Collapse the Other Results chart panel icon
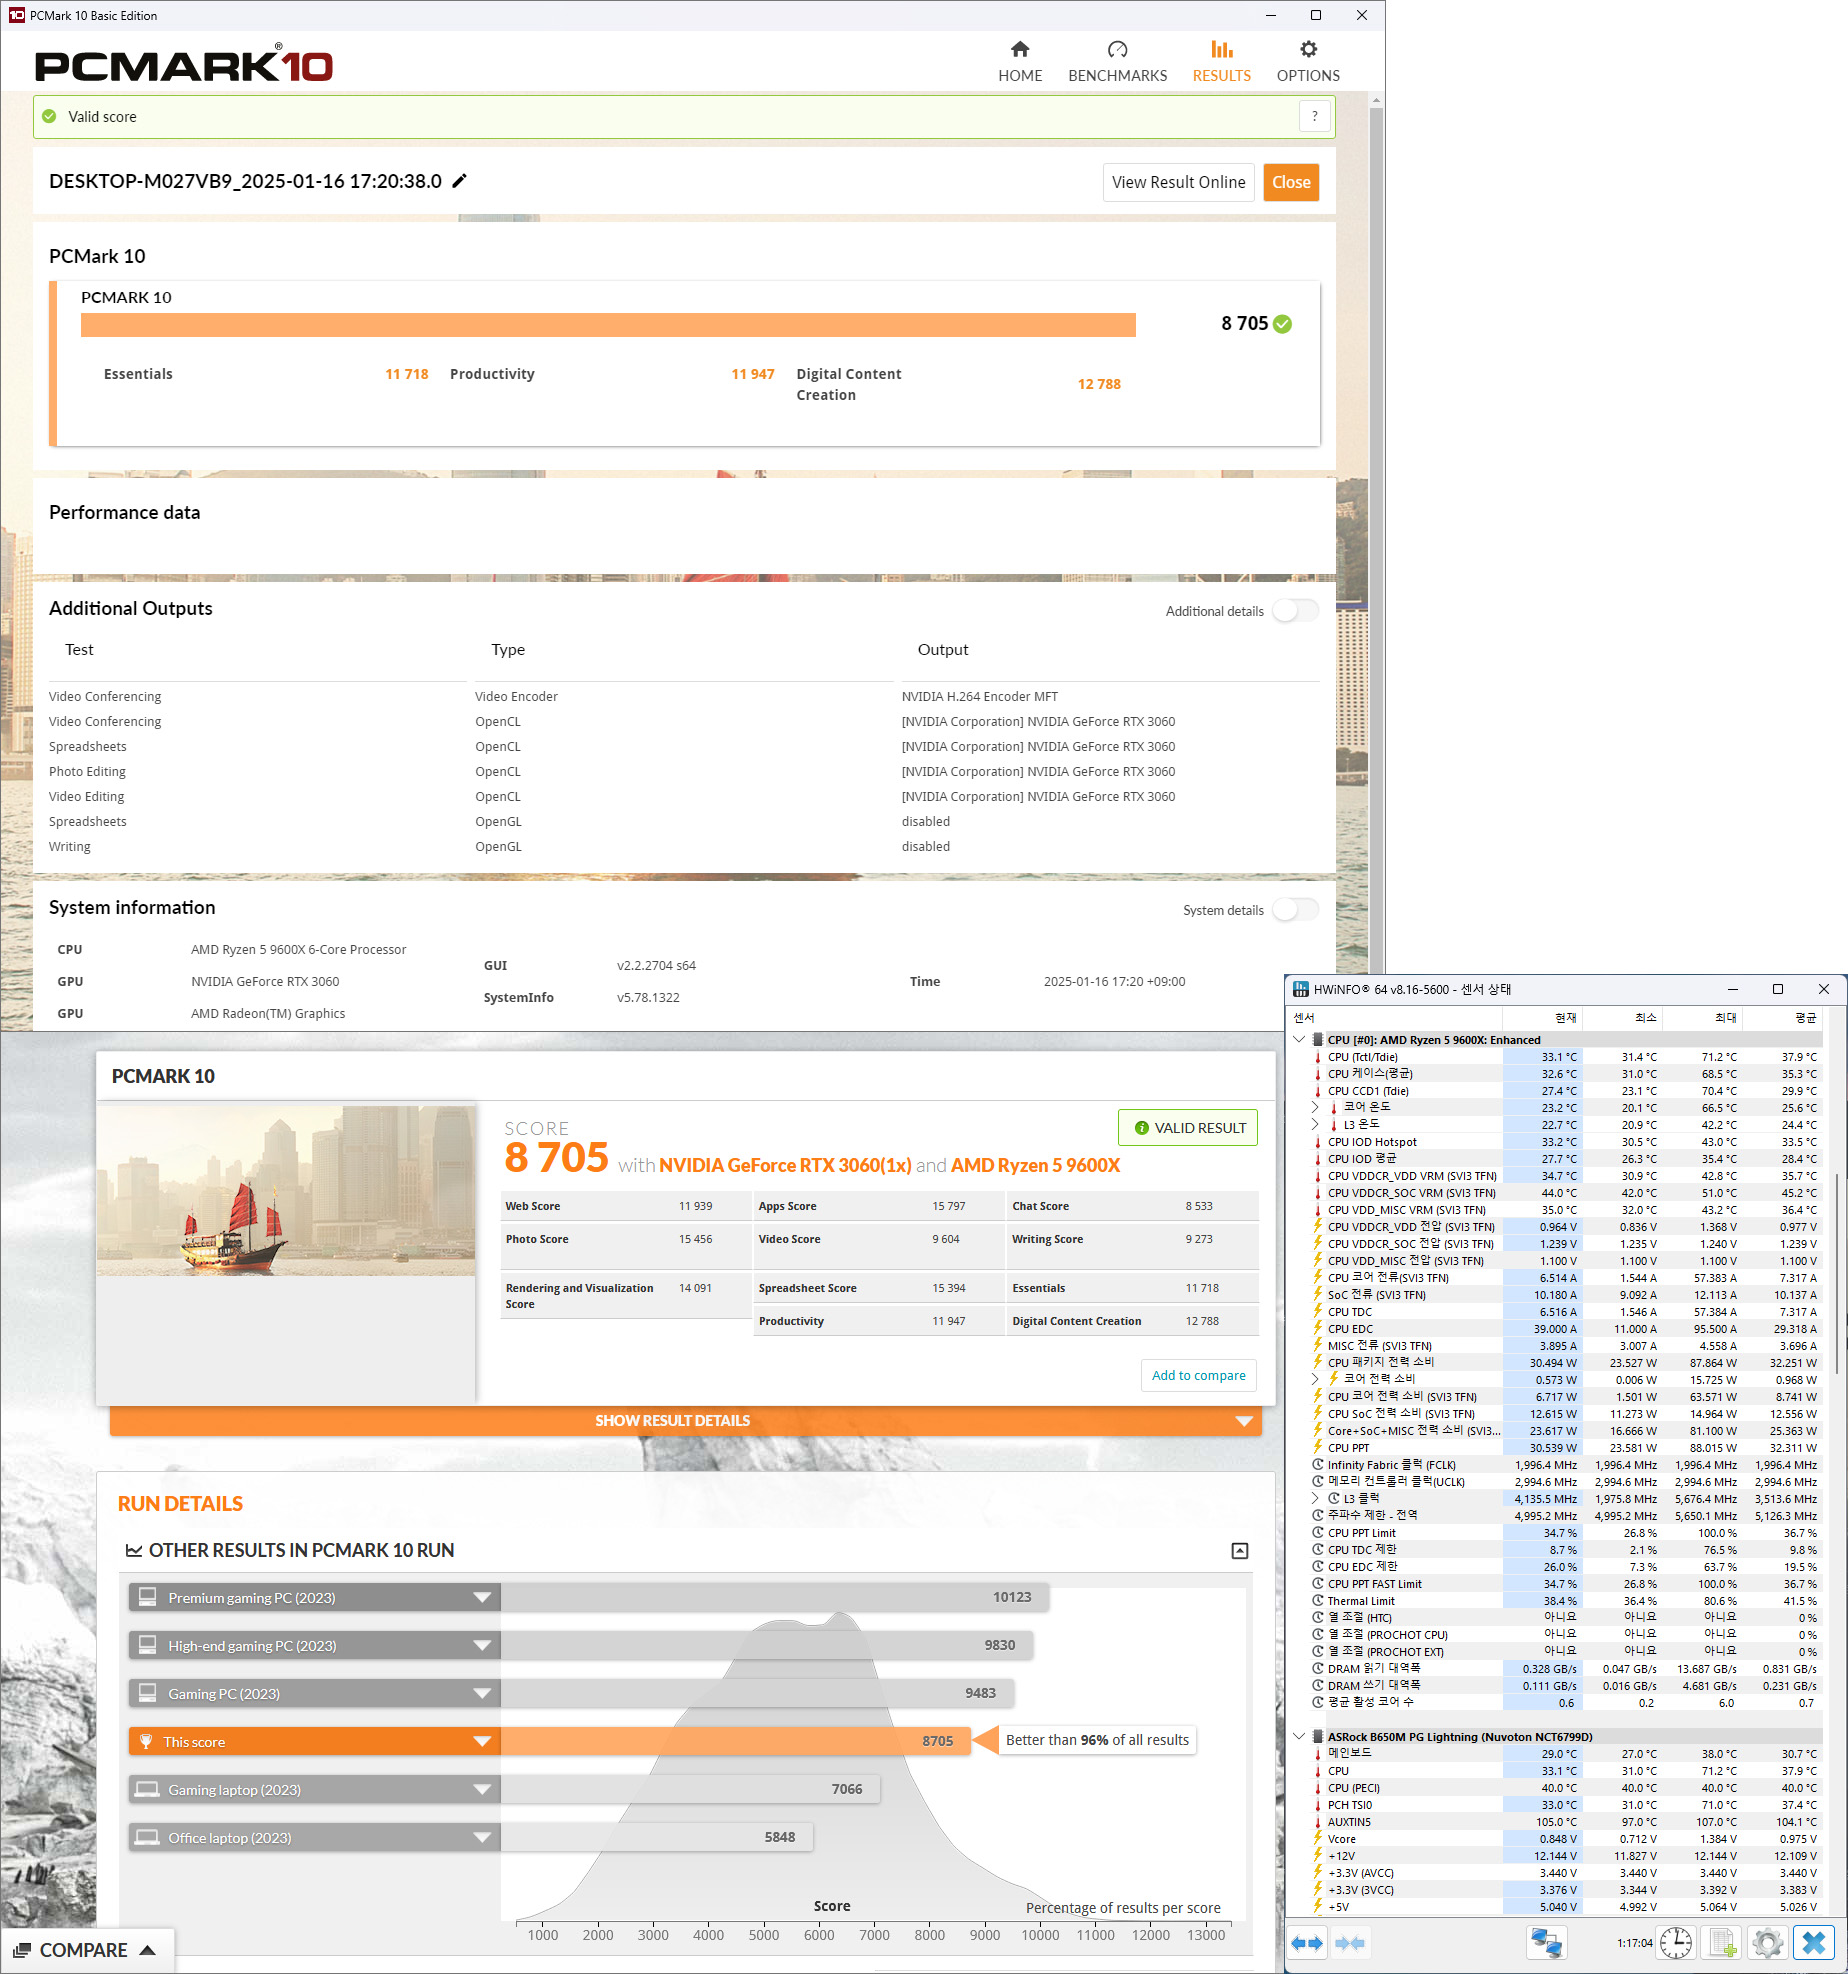This screenshot has width=1848, height=1974. (1239, 1550)
